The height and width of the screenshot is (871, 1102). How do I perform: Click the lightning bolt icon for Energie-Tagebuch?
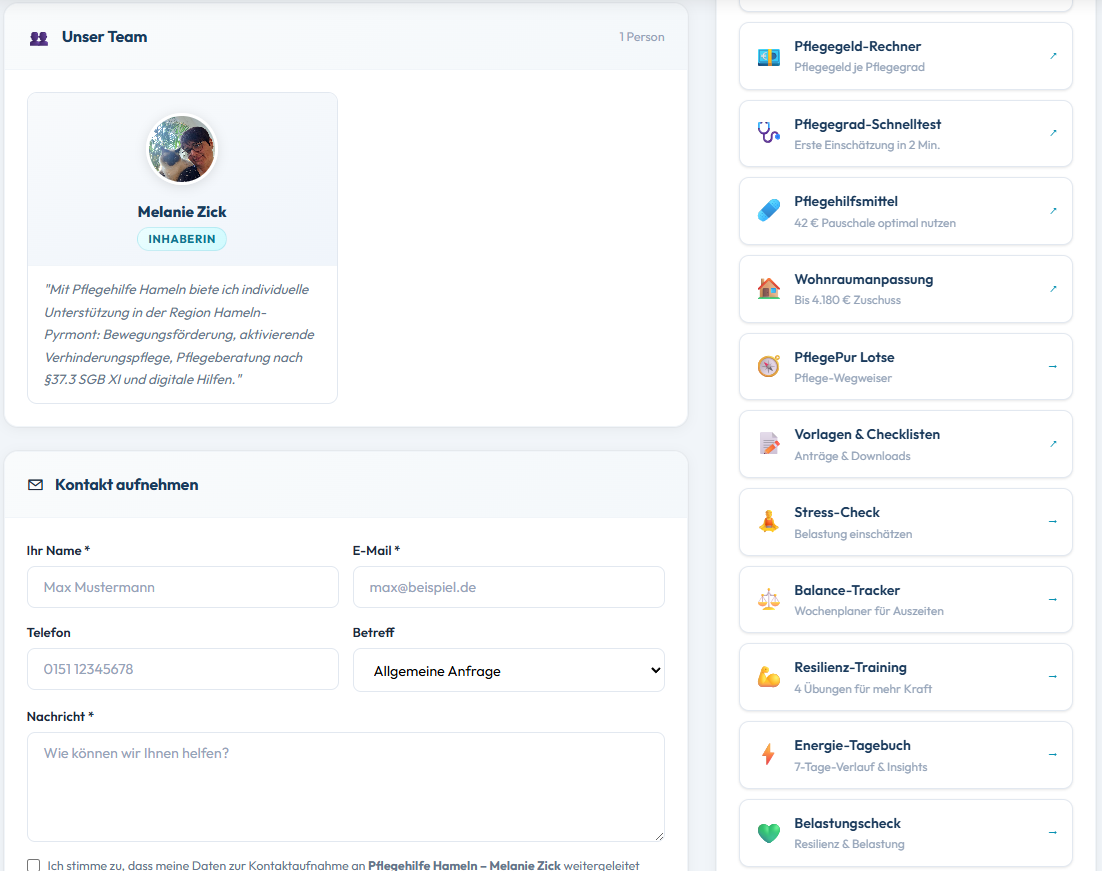pyautogui.click(x=768, y=754)
